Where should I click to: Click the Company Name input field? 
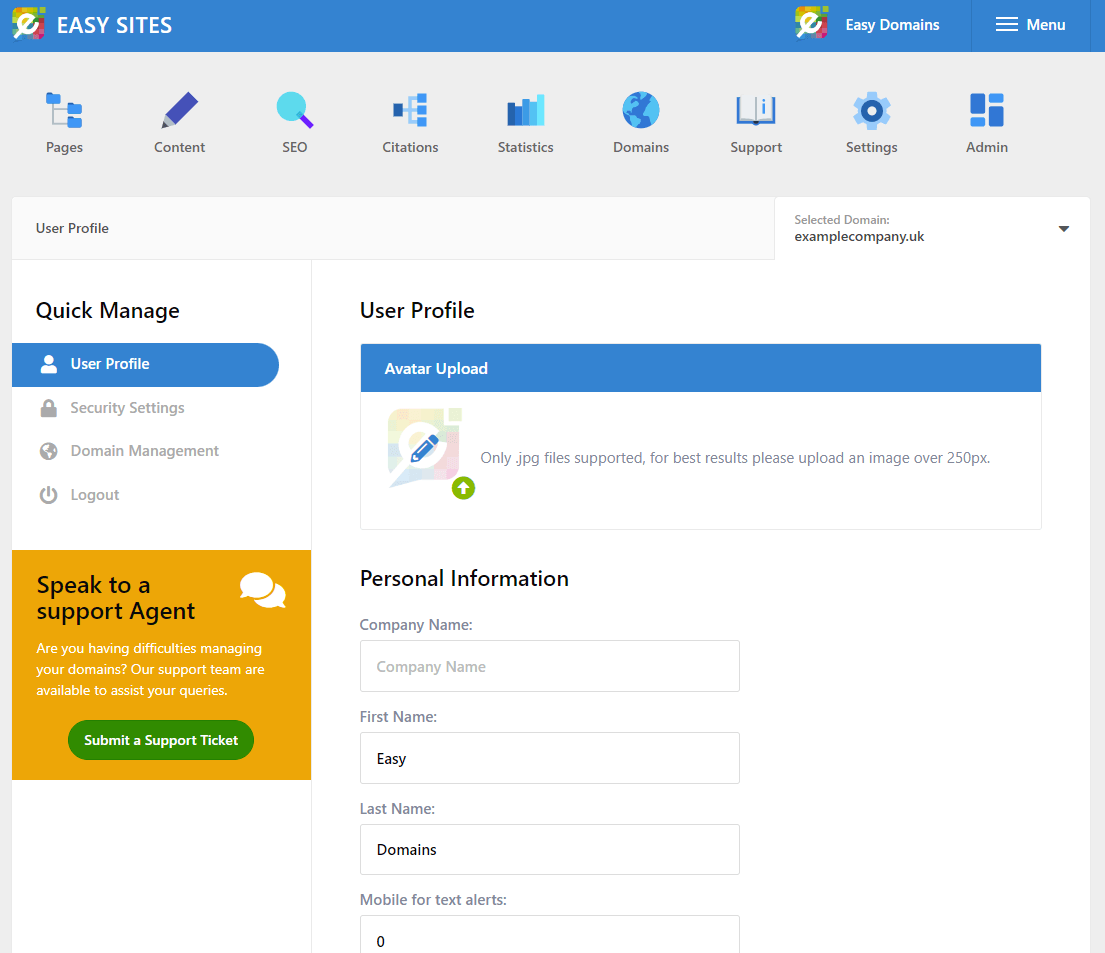[x=550, y=666]
